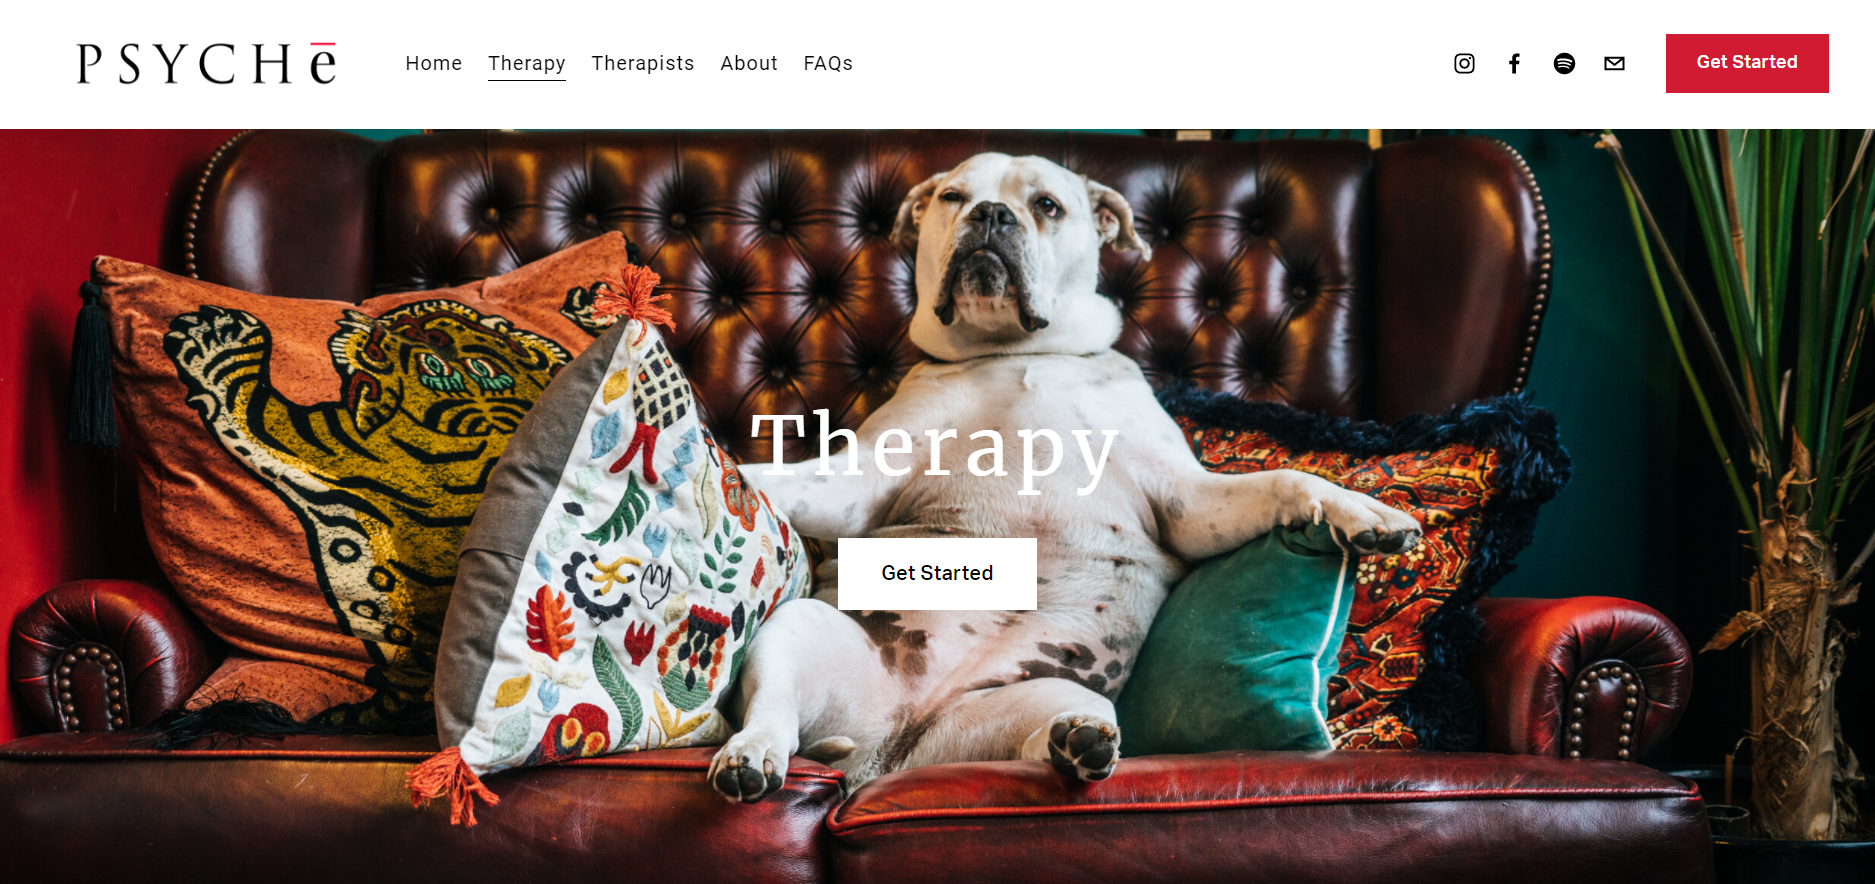Click the large Therapy hero heading
The image size is (1875, 884).
[934, 447]
